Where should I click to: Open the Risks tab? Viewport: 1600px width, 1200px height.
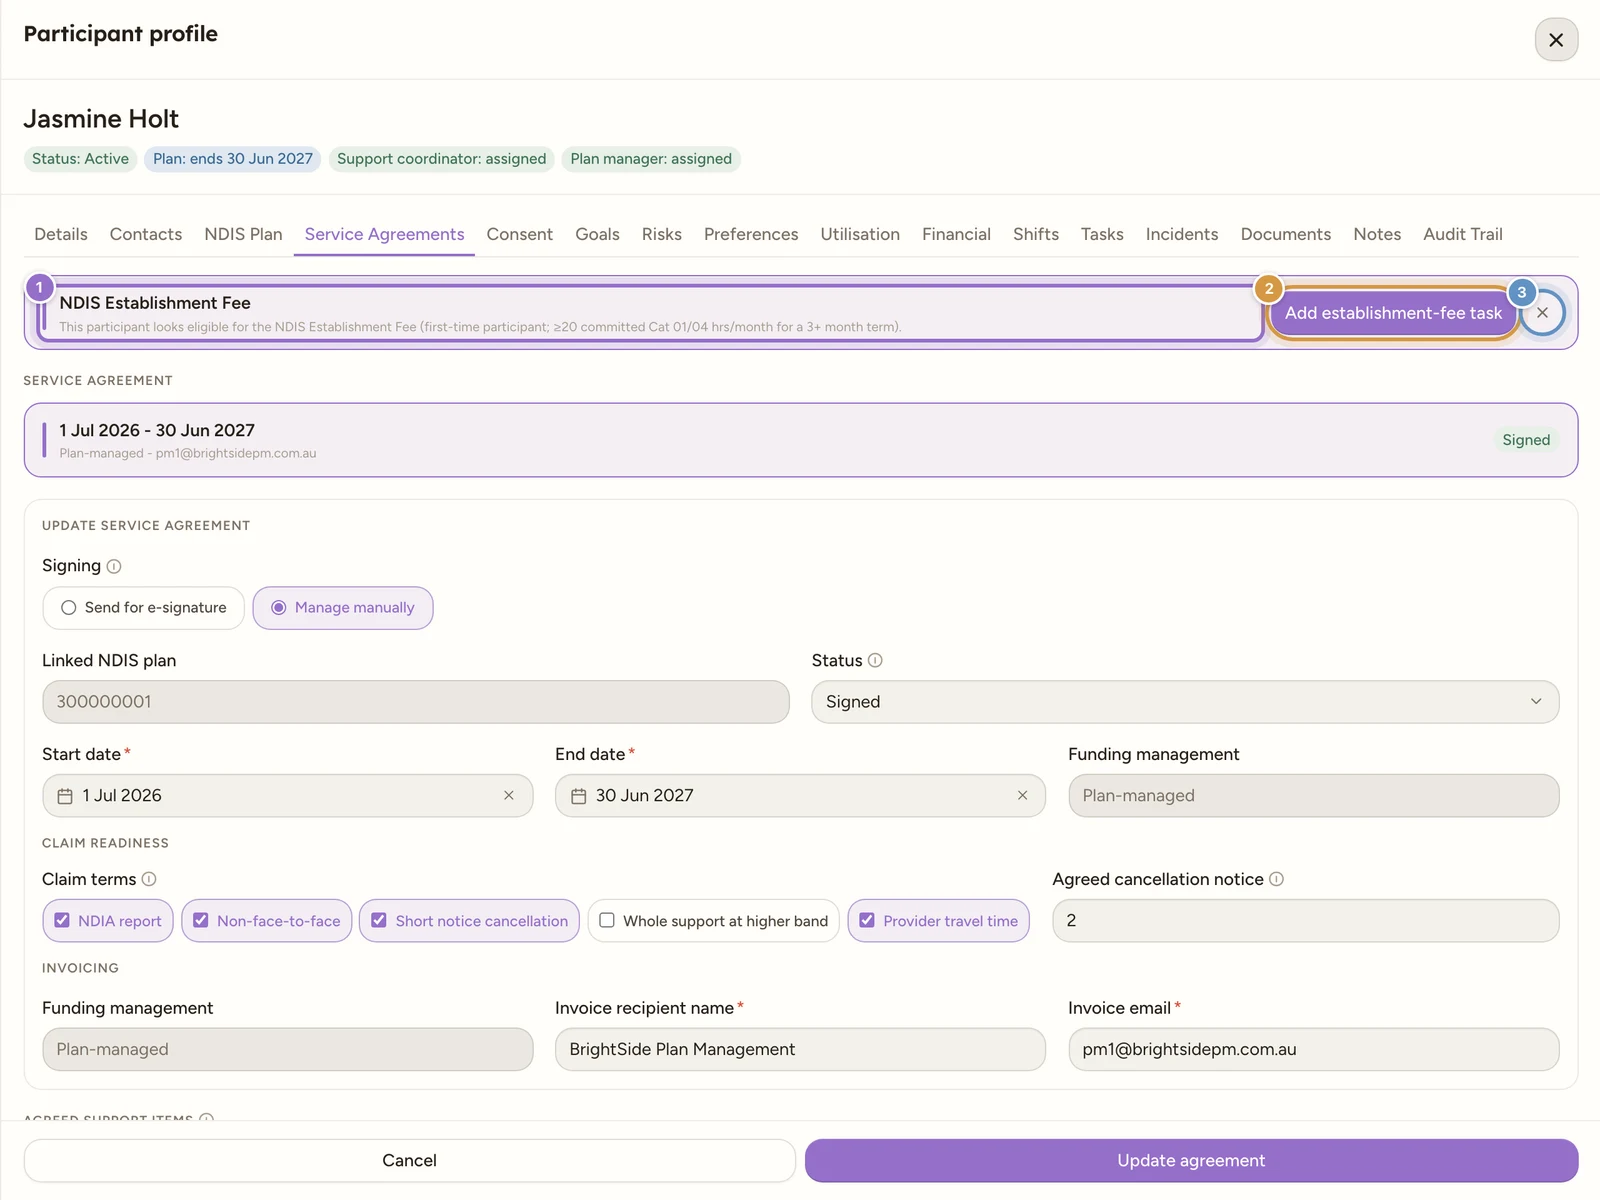[x=662, y=234]
